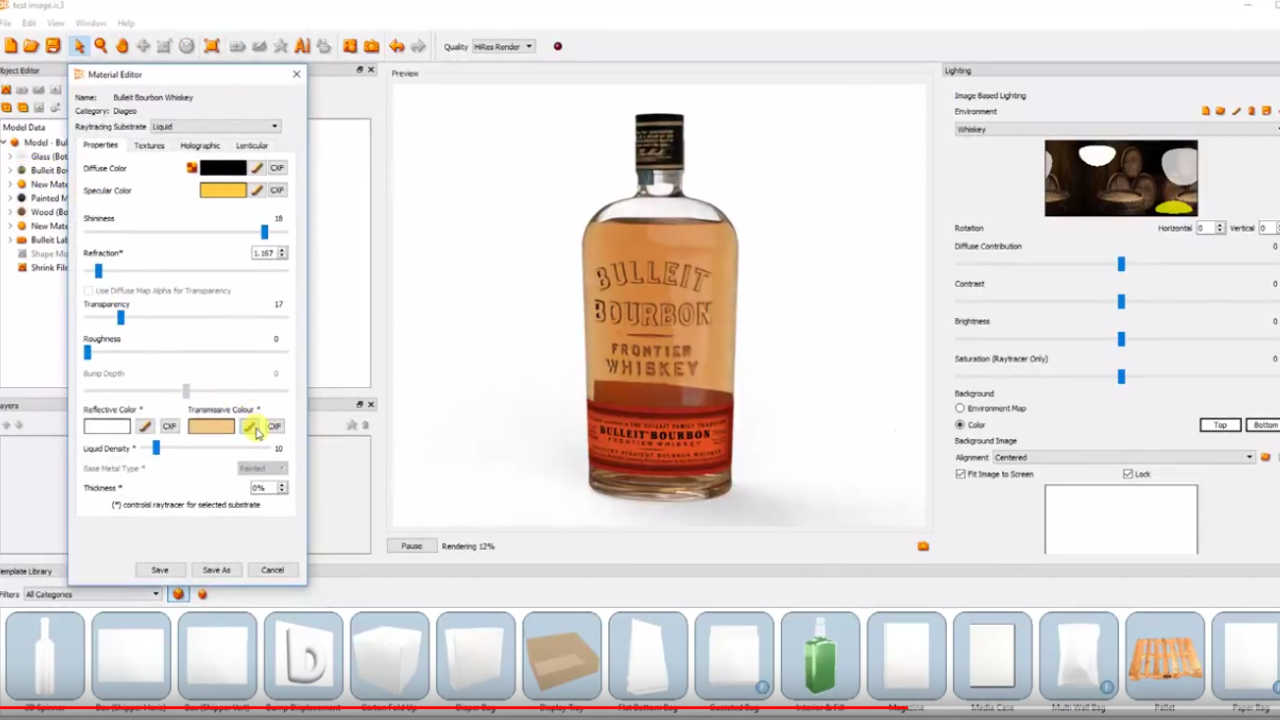This screenshot has width=1280, height=720.
Task: Click the star toolbar icon
Action: [x=281, y=46]
